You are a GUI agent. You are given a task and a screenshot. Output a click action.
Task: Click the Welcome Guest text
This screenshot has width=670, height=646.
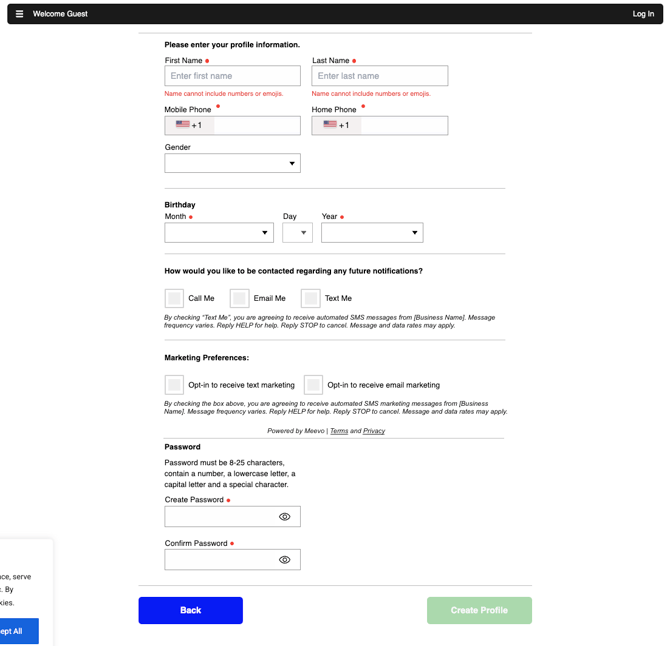point(60,14)
